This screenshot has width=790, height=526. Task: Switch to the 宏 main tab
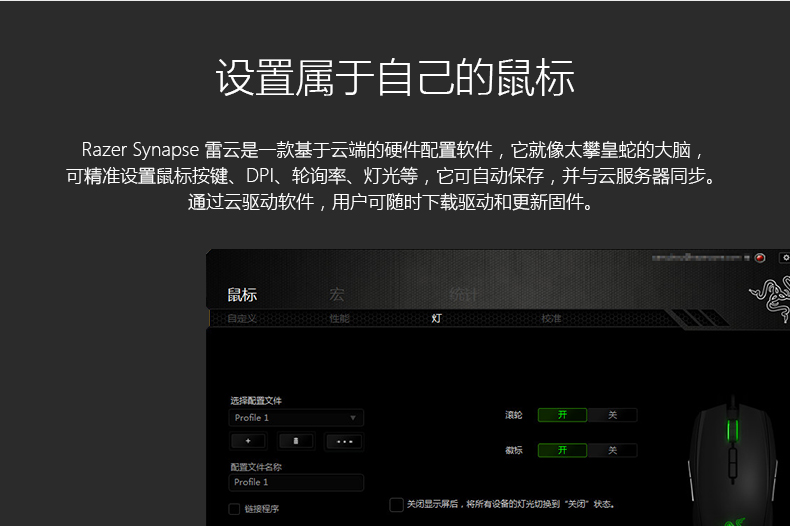click(x=337, y=294)
